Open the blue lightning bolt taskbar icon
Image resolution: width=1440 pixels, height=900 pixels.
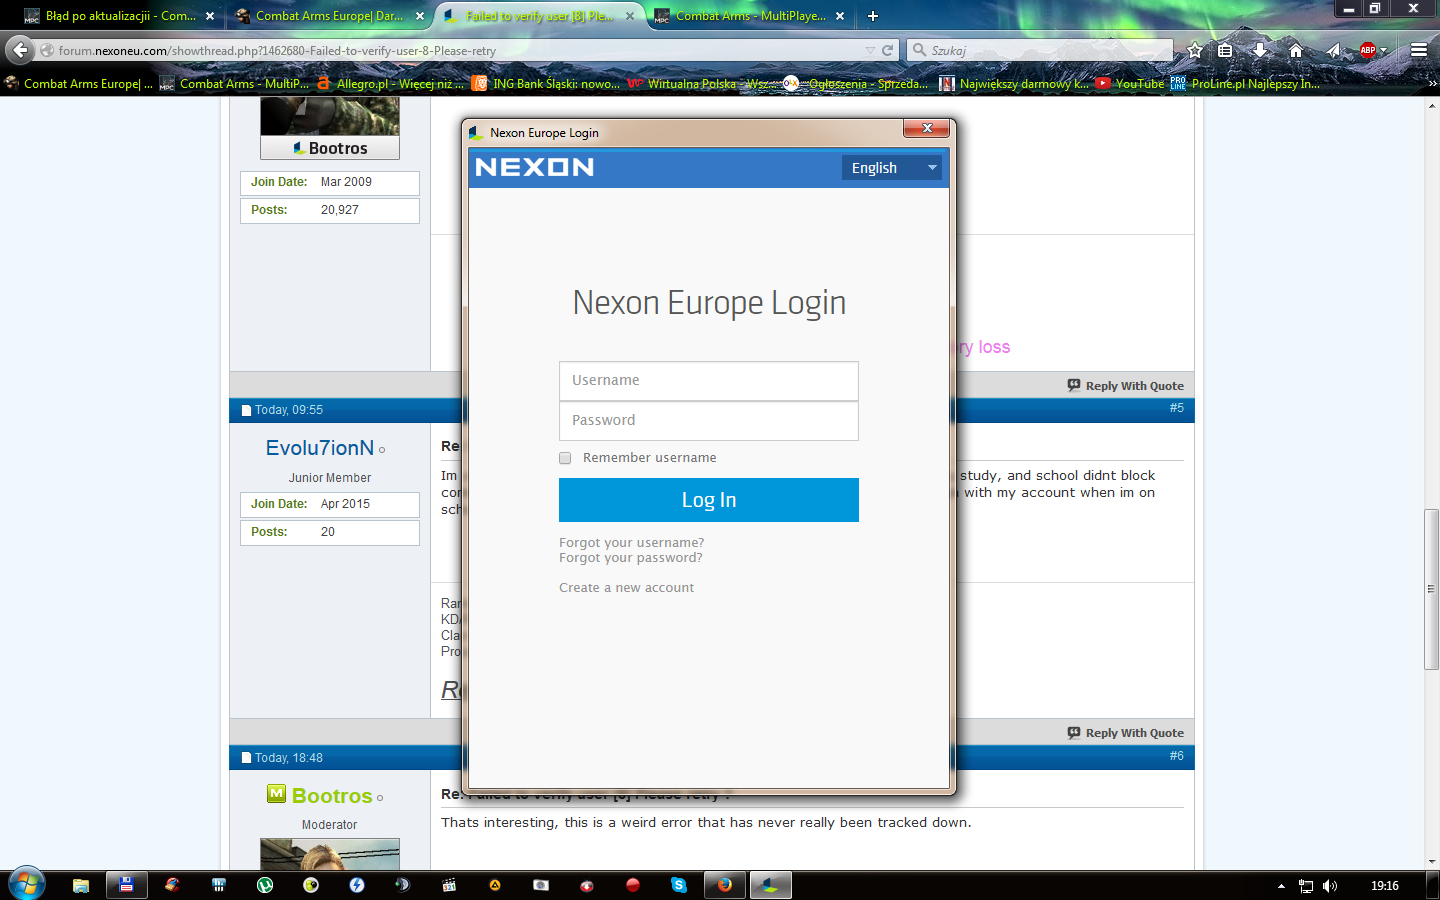pyautogui.click(x=357, y=885)
